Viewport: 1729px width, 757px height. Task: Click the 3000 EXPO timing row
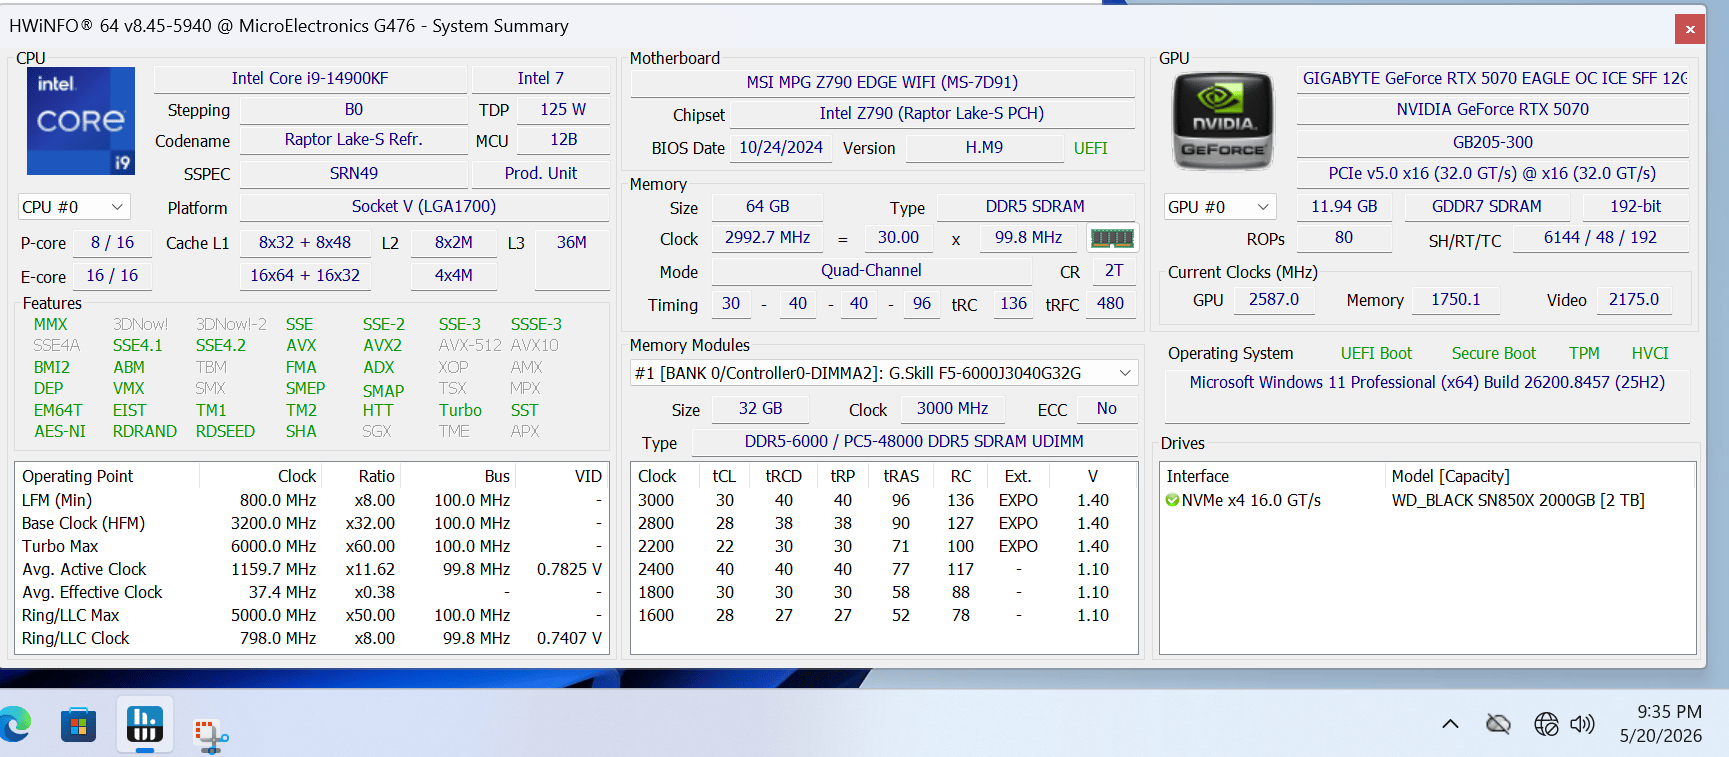tap(883, 500)
